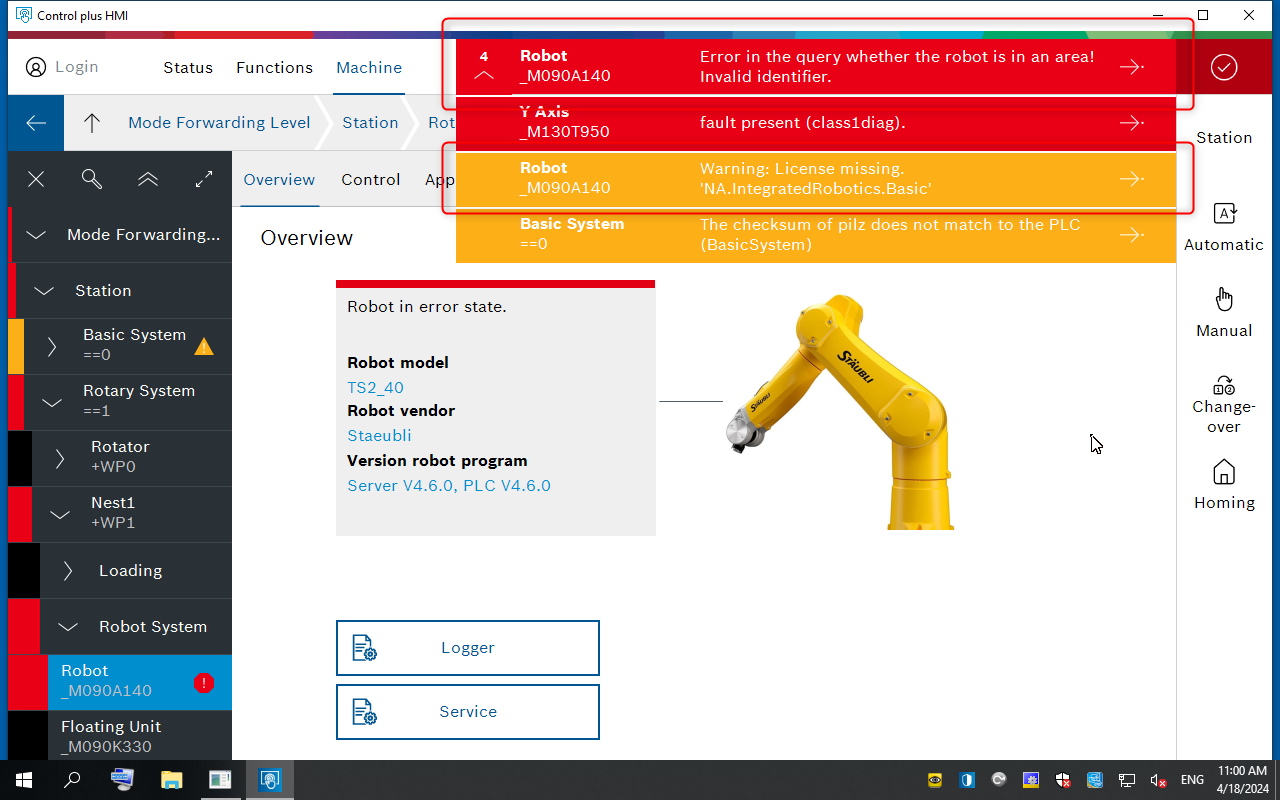1280x800 pixels.
Task: Click the Service button
Action: [x=468, y=712]
